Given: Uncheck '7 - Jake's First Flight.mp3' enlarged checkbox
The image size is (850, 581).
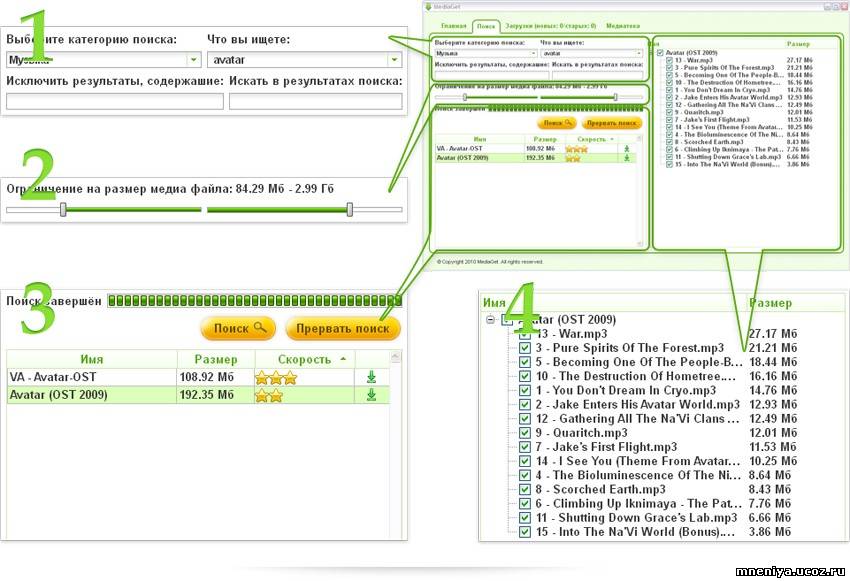Looking at the screenshot, I should (524, 447).
